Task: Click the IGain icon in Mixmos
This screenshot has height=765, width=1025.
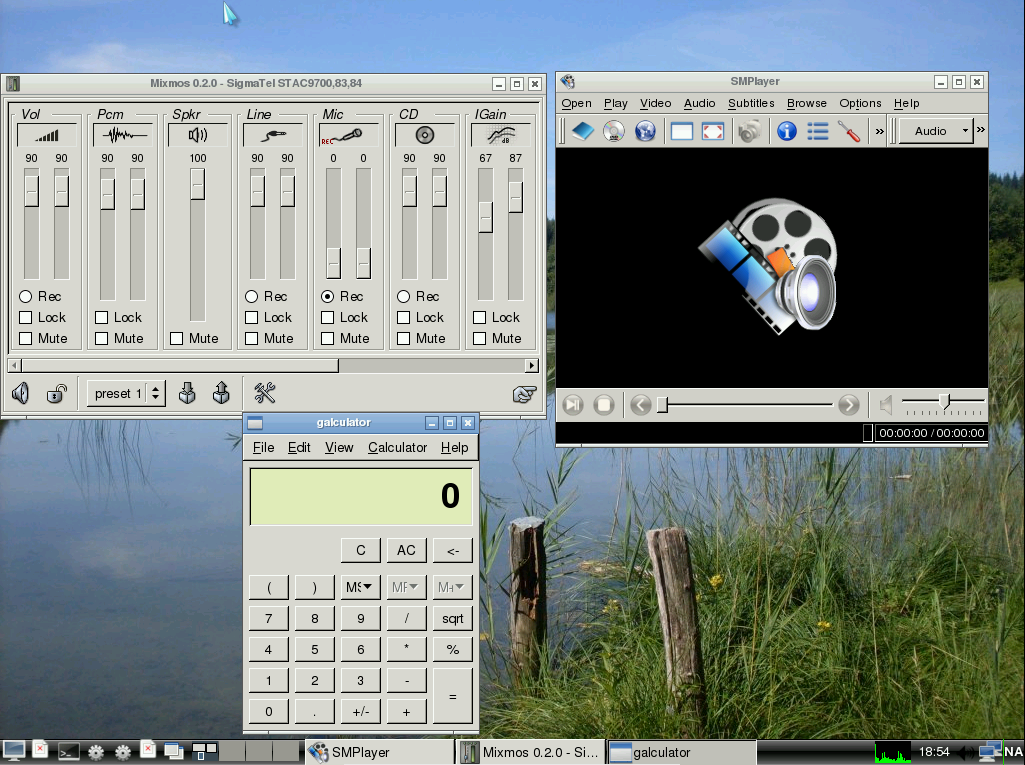Action: click(500, 135)
